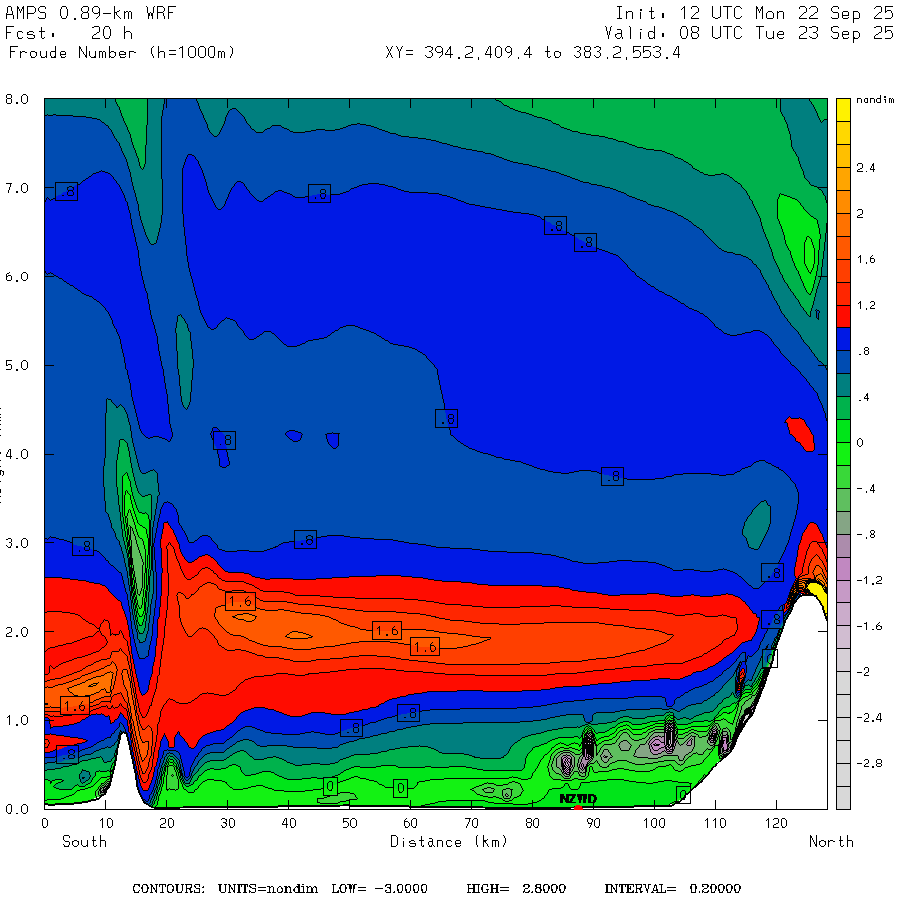Click the '60' distance axis tick label

410,823
